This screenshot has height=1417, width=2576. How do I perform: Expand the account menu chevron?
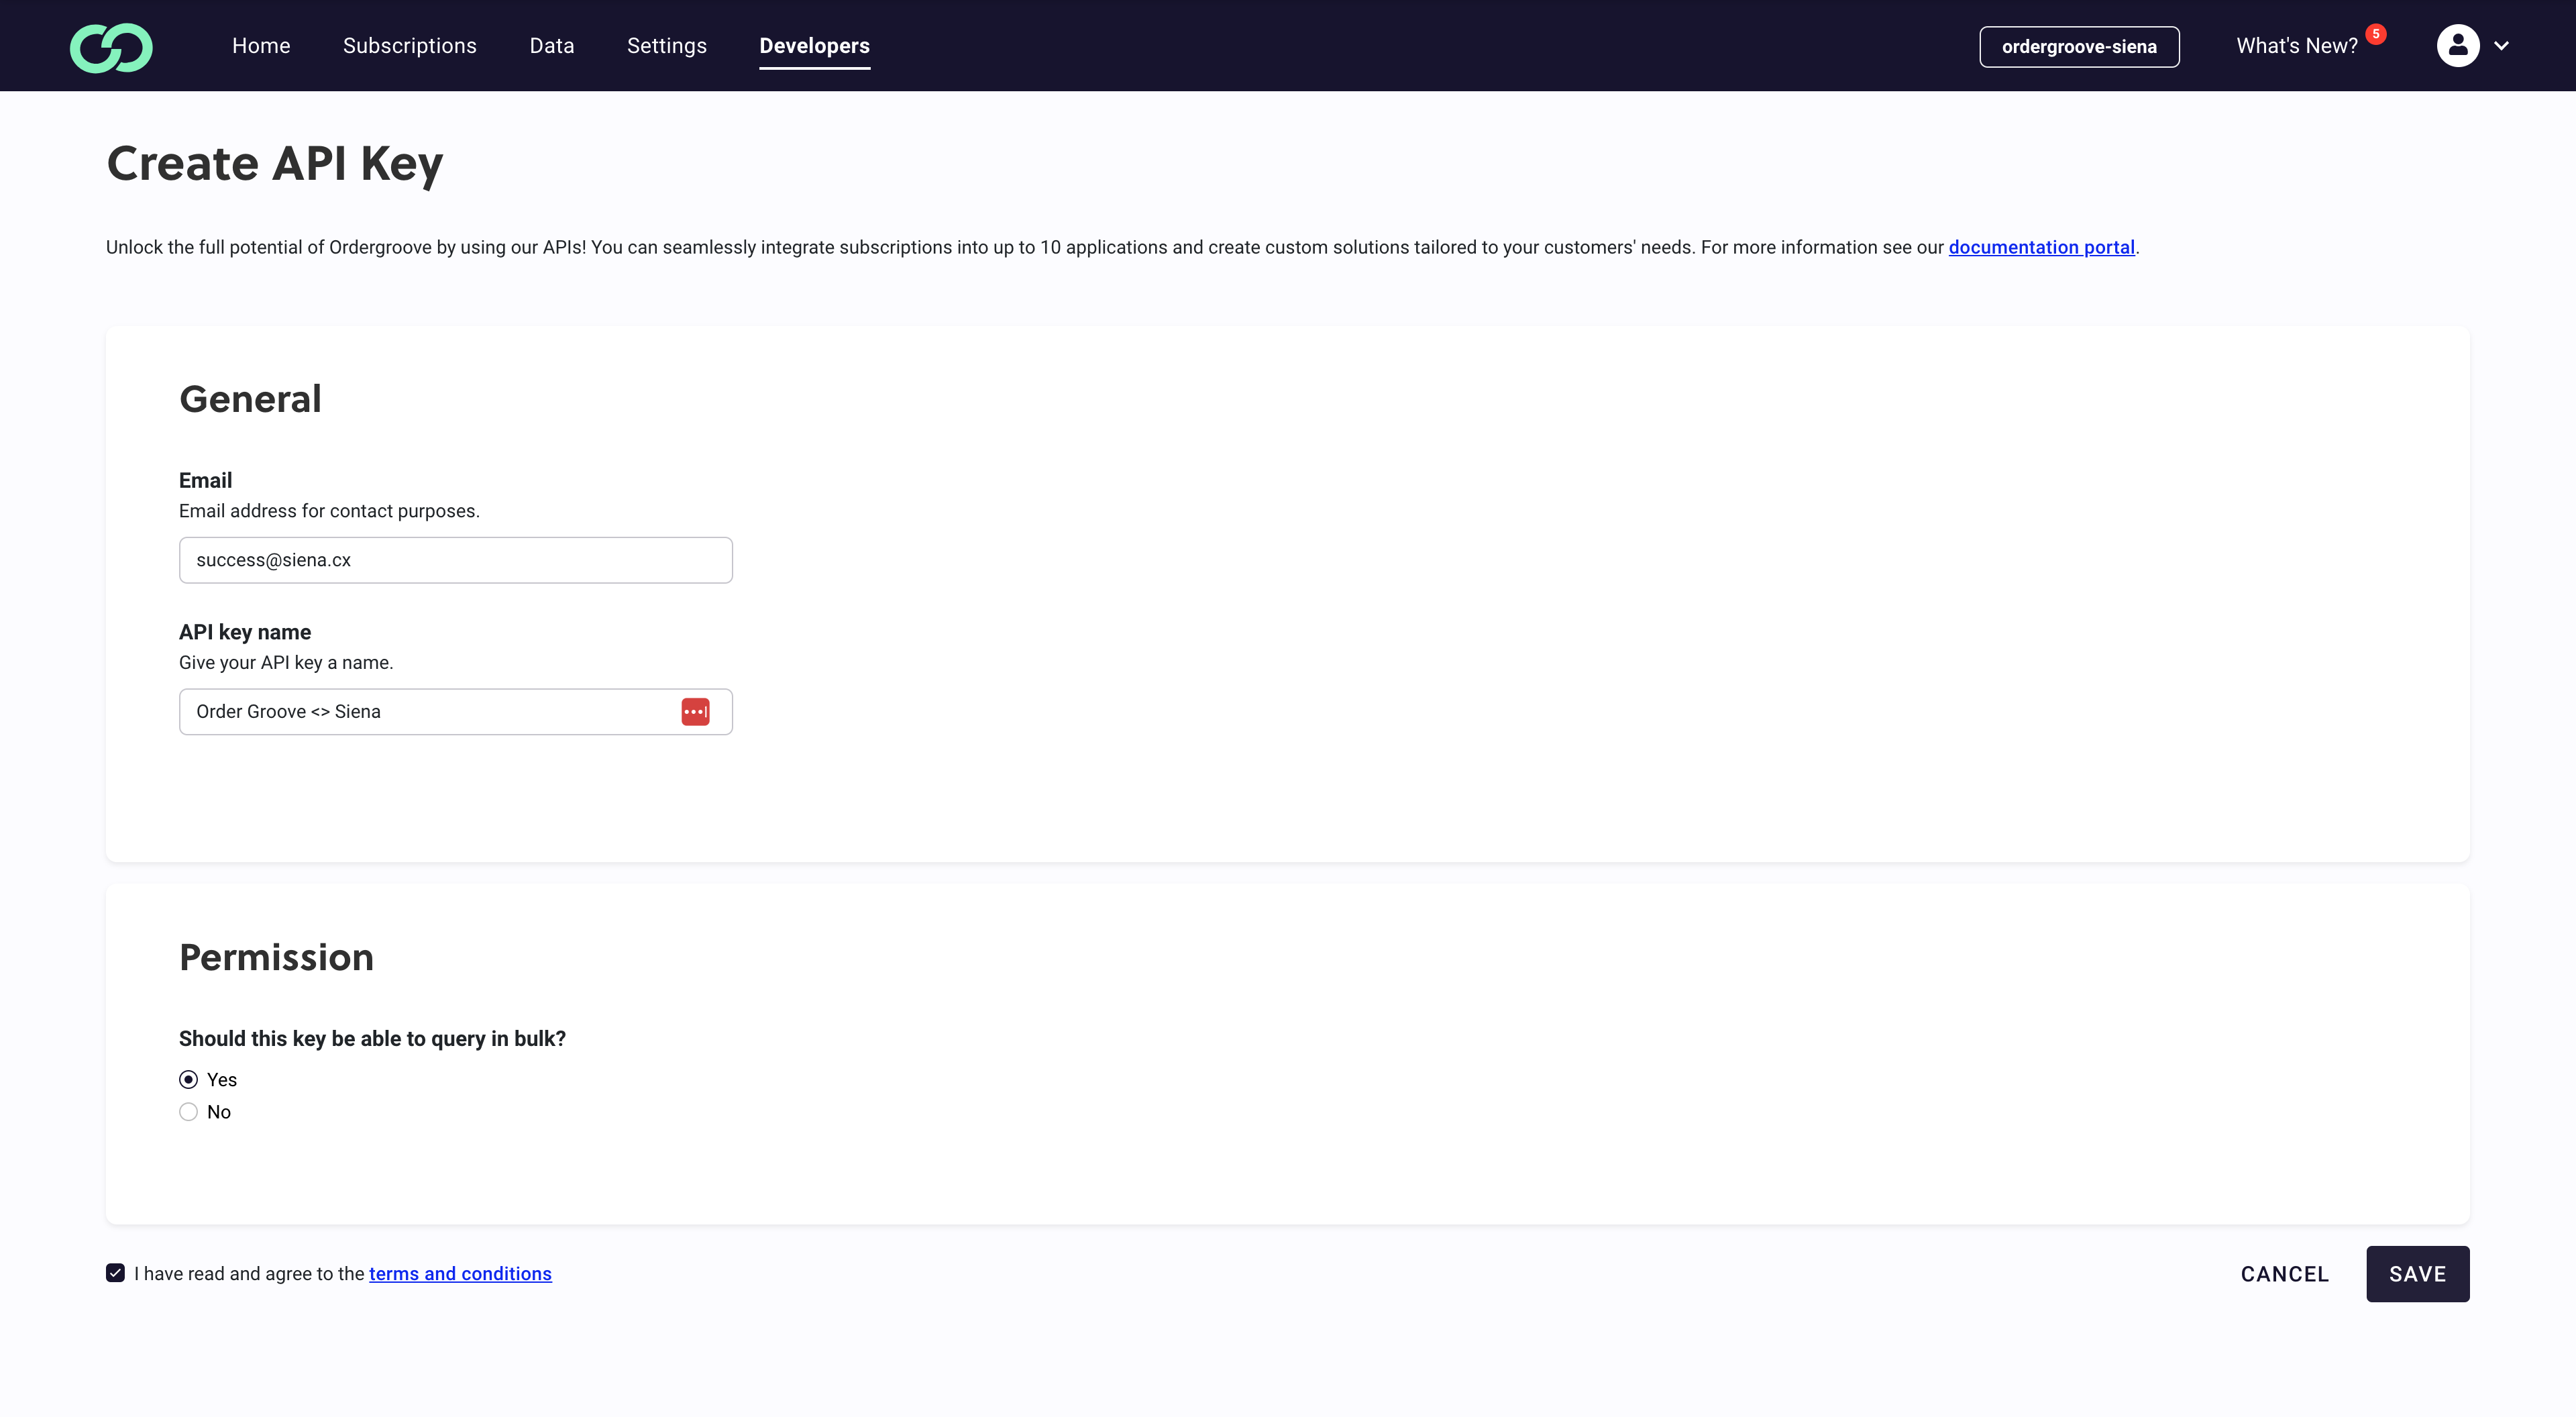click(2501, 46)
